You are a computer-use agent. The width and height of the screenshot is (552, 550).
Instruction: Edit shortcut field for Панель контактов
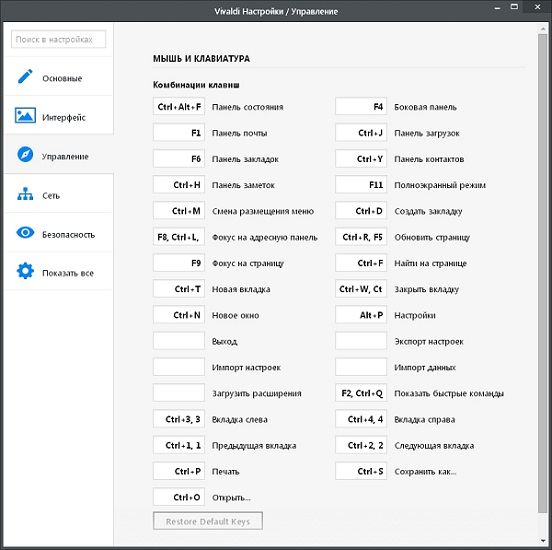361,158
